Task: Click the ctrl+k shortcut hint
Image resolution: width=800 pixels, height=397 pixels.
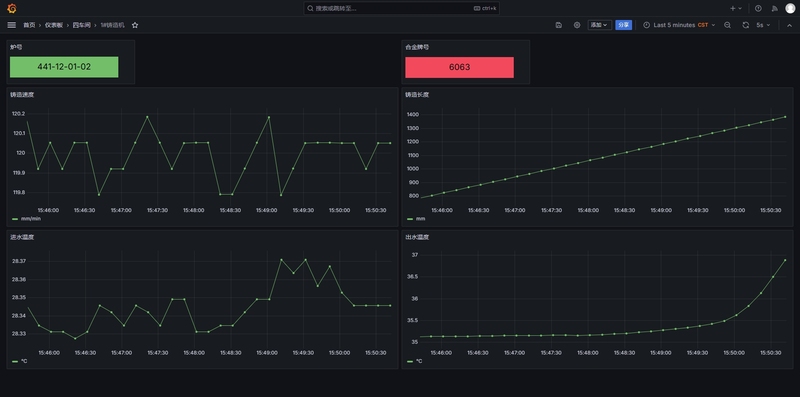Action: [485, 8]
